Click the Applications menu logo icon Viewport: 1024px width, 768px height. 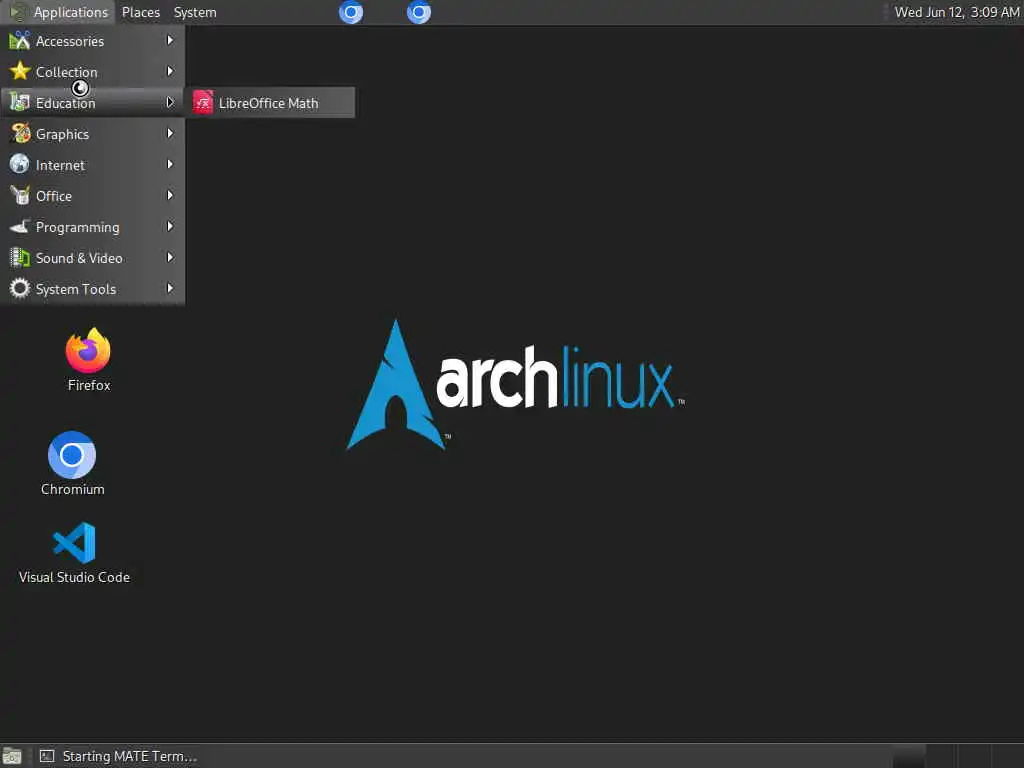(18, 12)
